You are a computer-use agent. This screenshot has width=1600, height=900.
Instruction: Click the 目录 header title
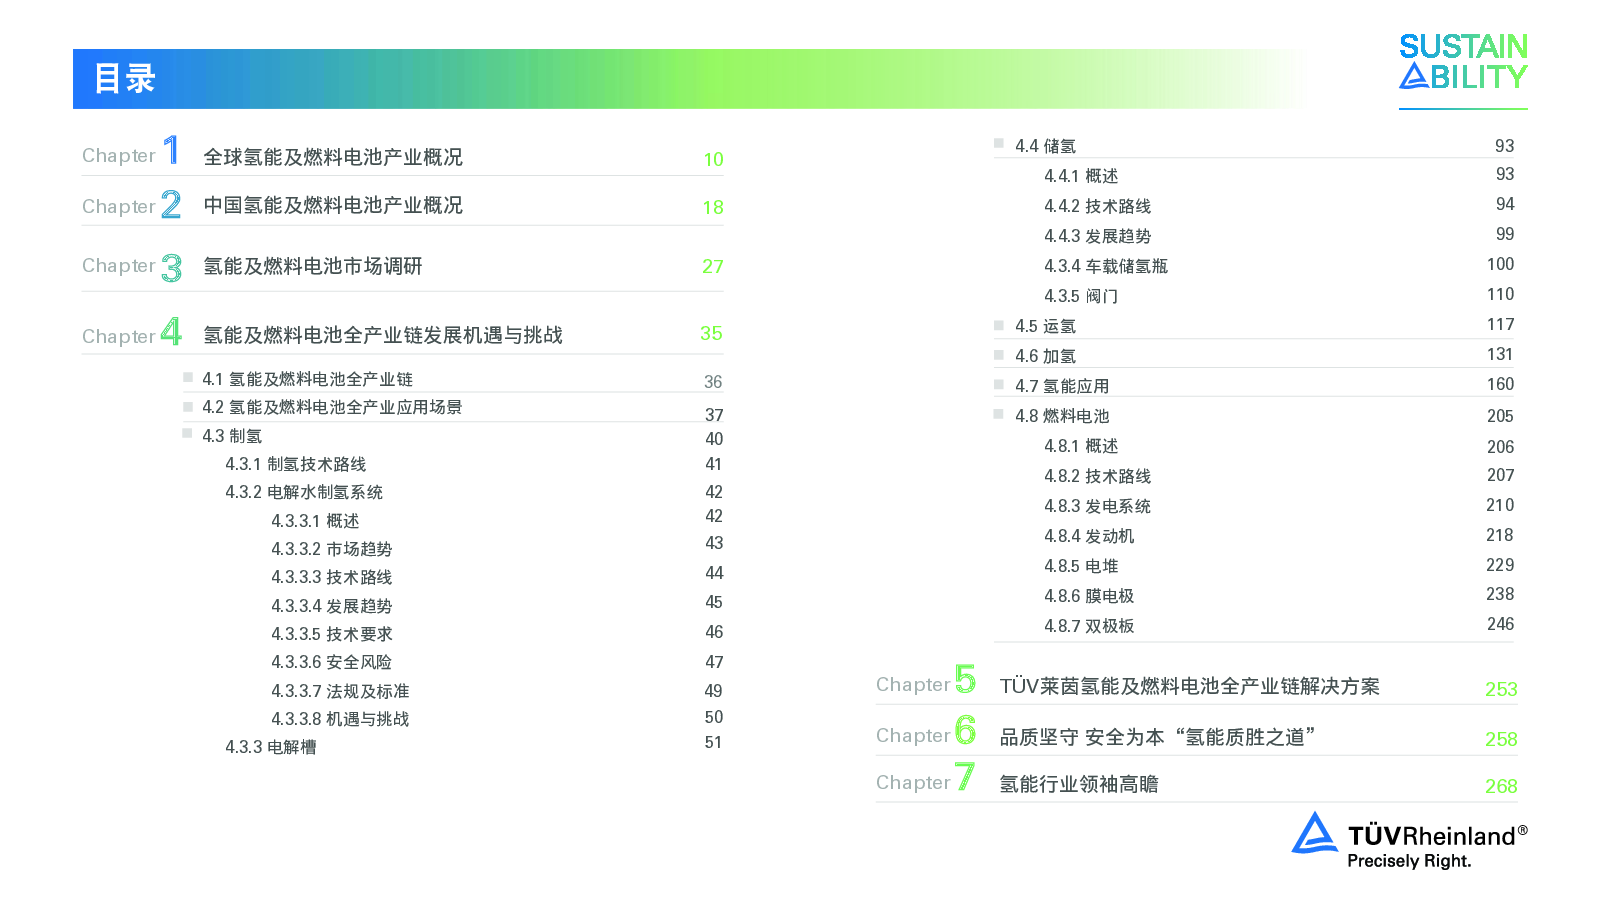pos(125,79)
